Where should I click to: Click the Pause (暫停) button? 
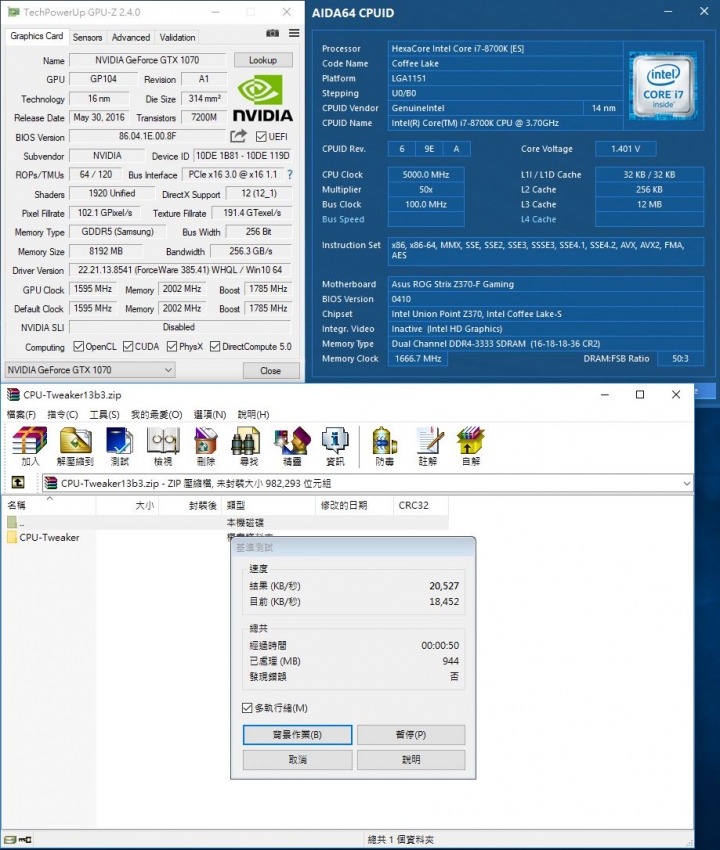tap(411, 735)
